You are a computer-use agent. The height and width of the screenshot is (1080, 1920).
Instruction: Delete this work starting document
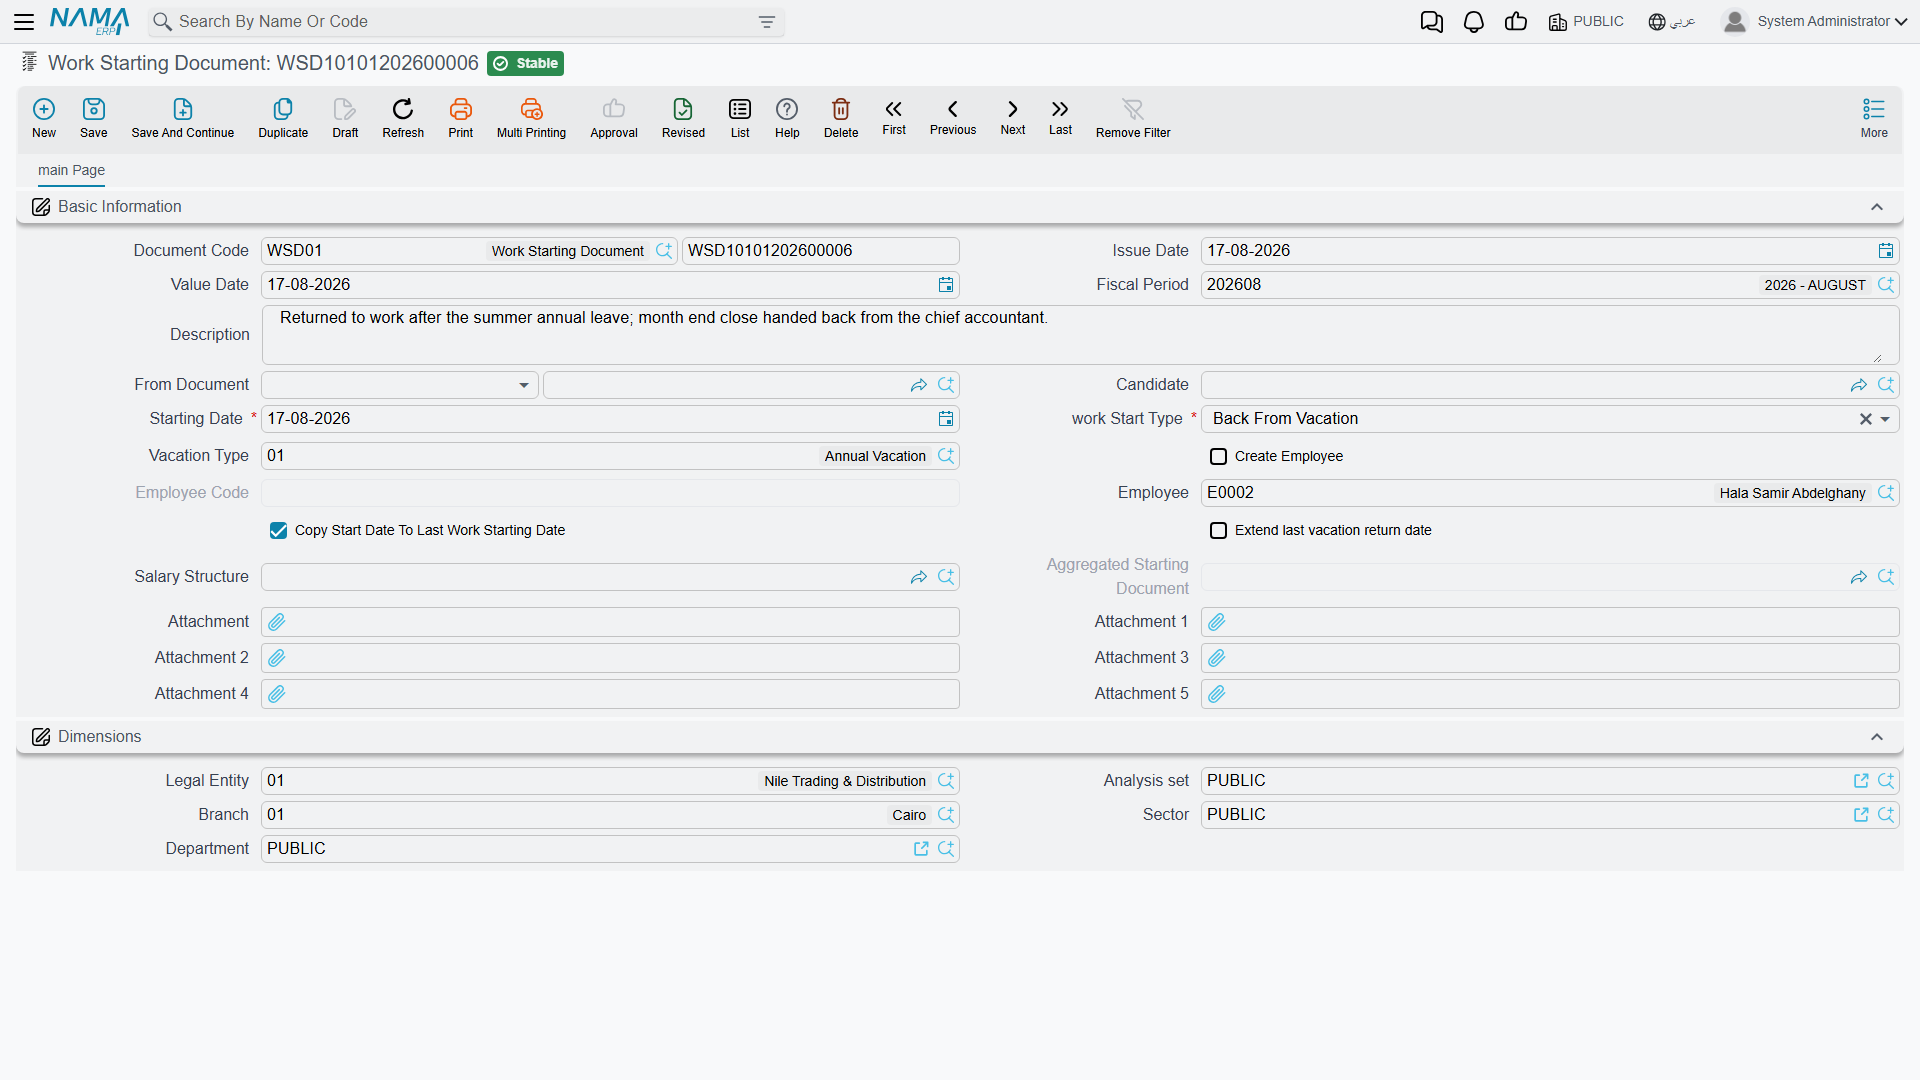point(841,118)
